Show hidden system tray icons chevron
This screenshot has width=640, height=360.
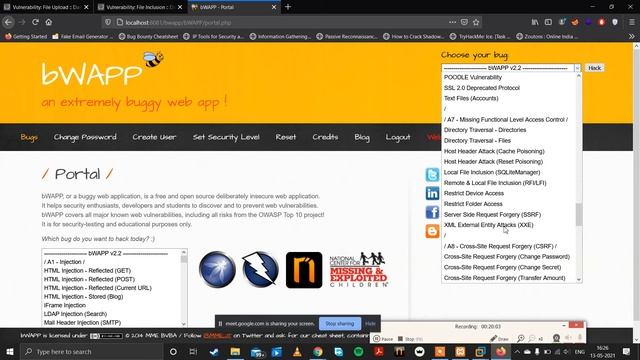517,351
